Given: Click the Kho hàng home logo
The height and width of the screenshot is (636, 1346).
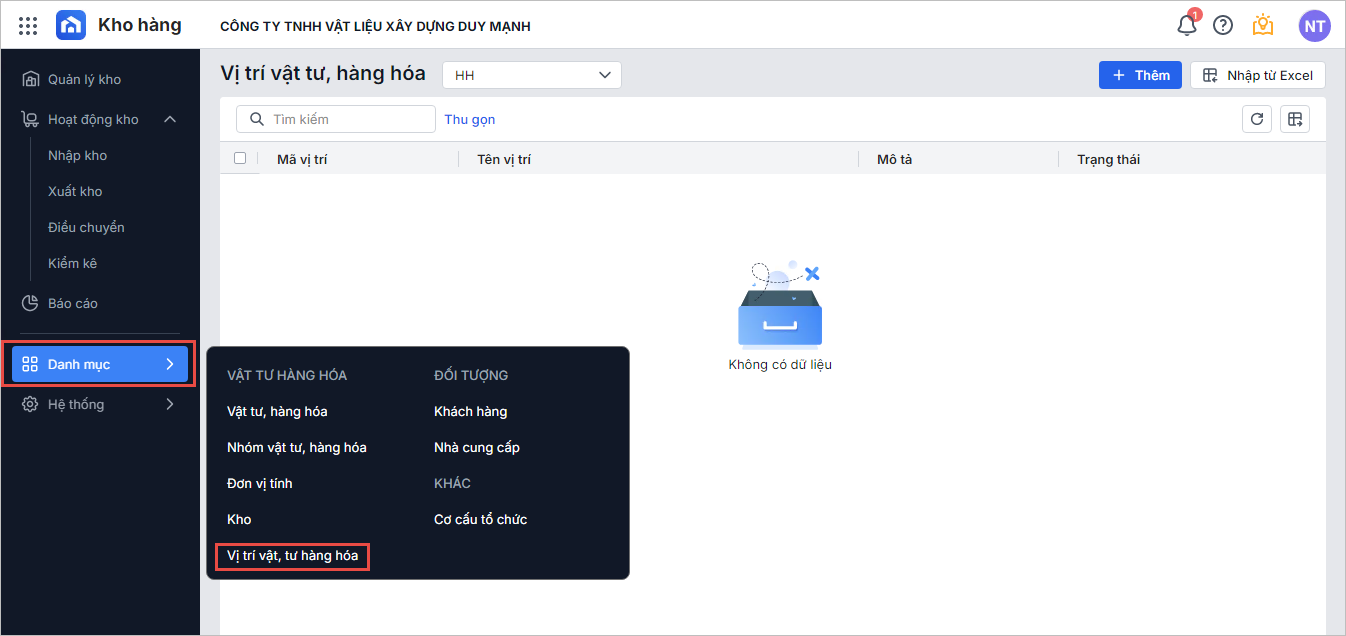Looking at the screenshot, I should tap(71, 25).
